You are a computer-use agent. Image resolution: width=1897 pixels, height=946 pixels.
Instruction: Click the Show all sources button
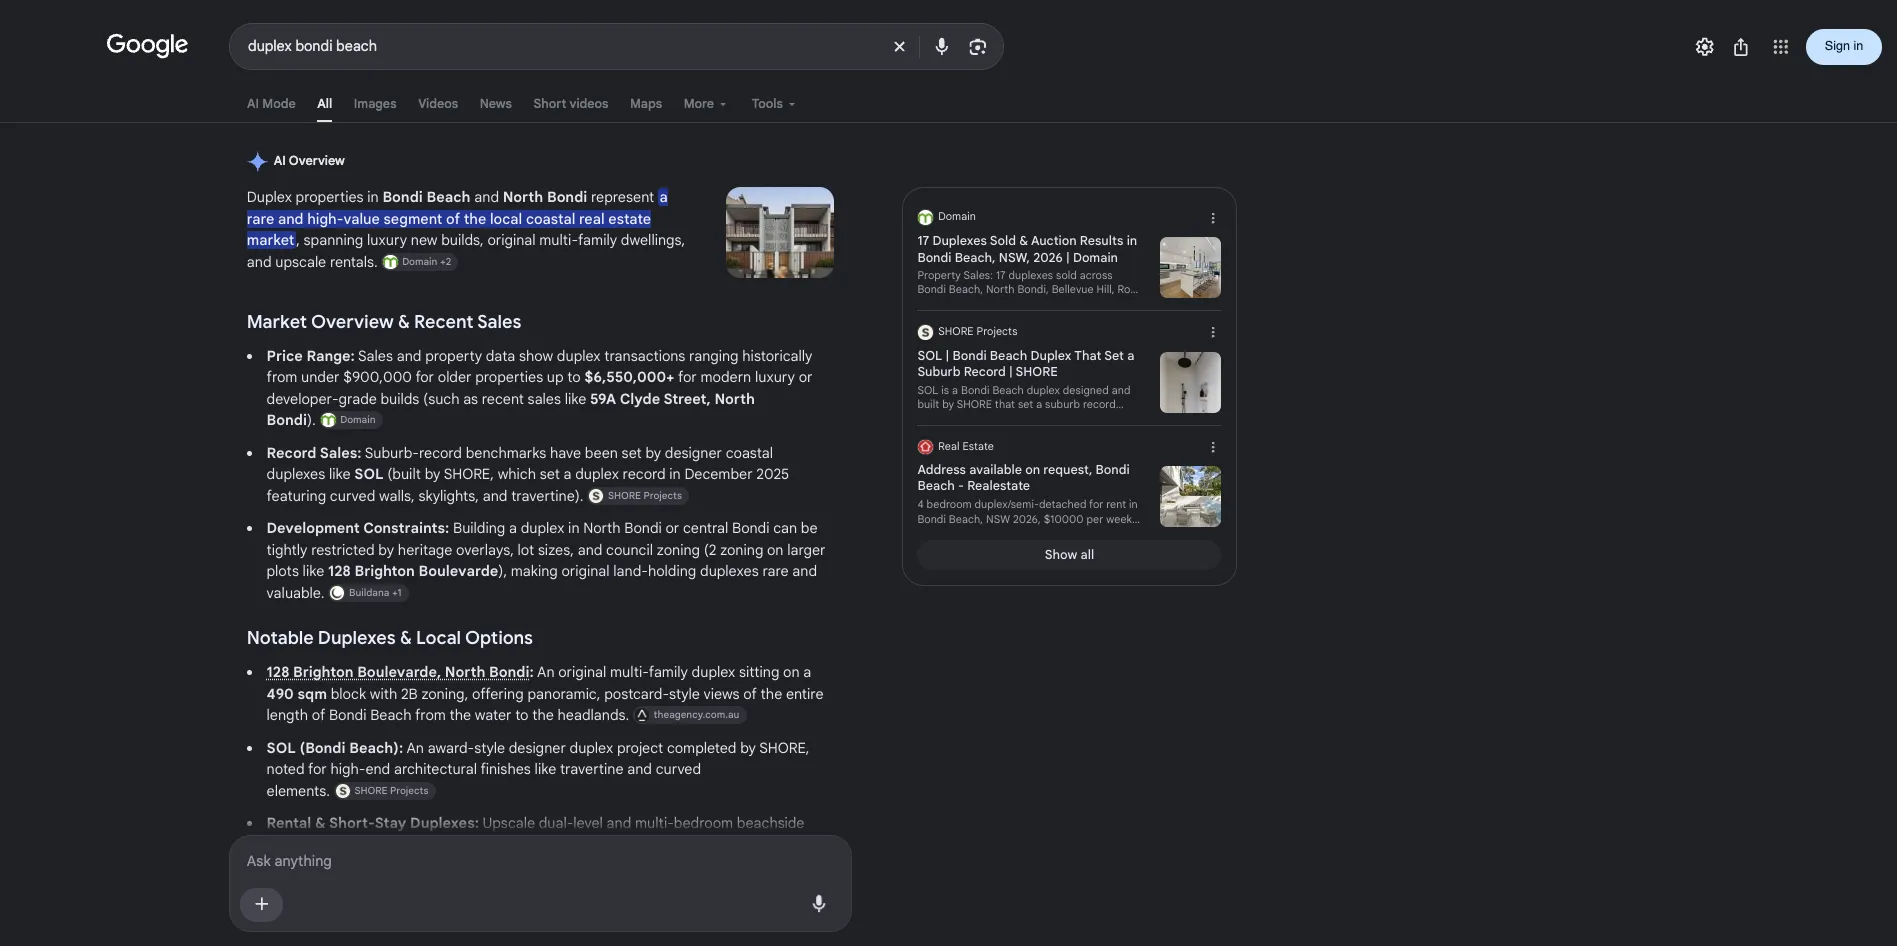coord(1069,555)
